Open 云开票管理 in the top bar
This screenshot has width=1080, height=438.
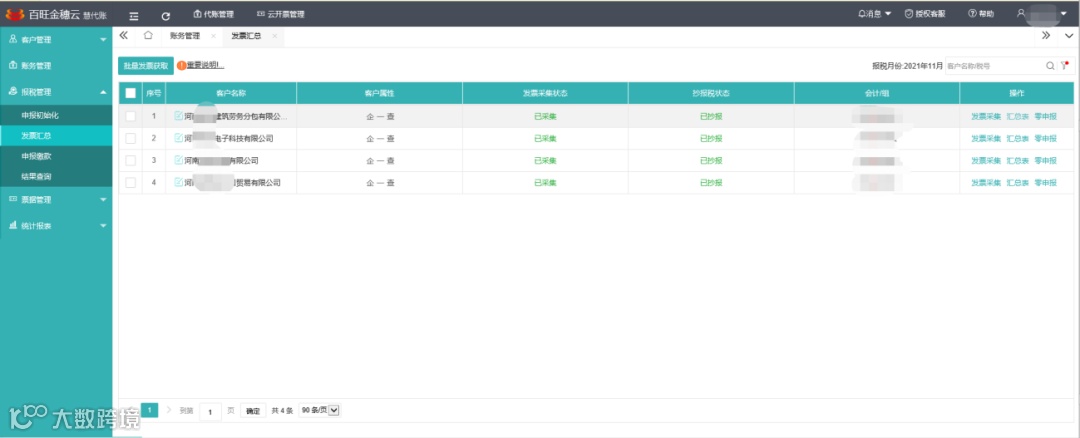click(x=280, y=14)
